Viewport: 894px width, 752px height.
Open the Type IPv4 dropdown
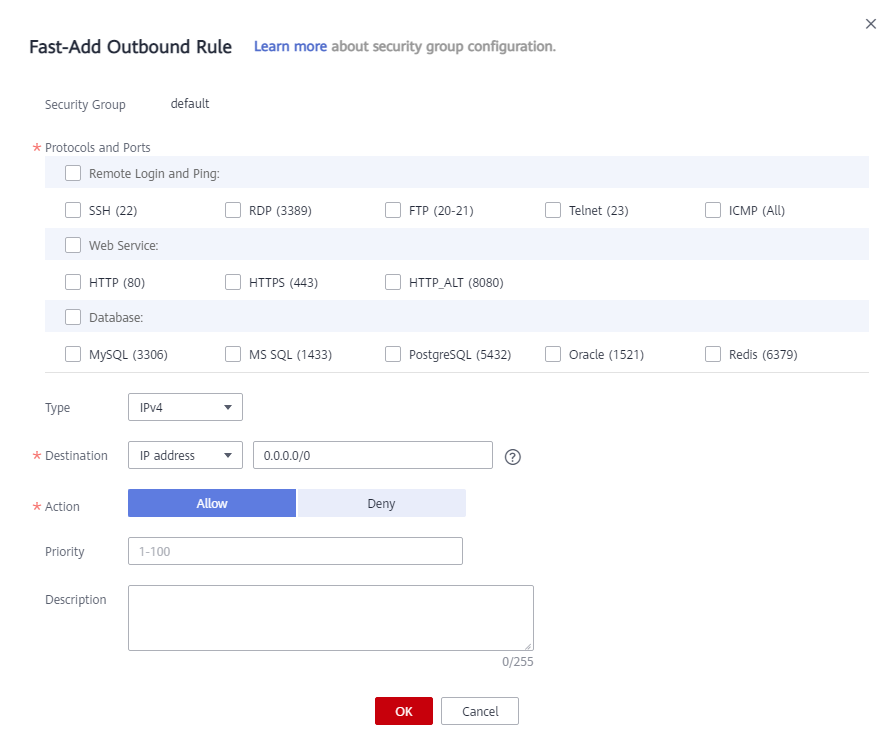click(x=185, y=407)
